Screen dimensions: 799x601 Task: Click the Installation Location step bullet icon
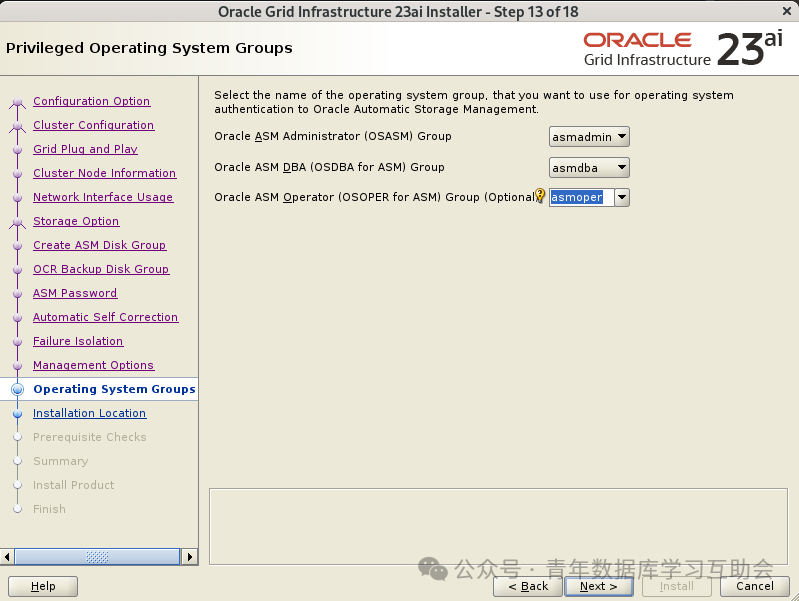click(17, 413)
